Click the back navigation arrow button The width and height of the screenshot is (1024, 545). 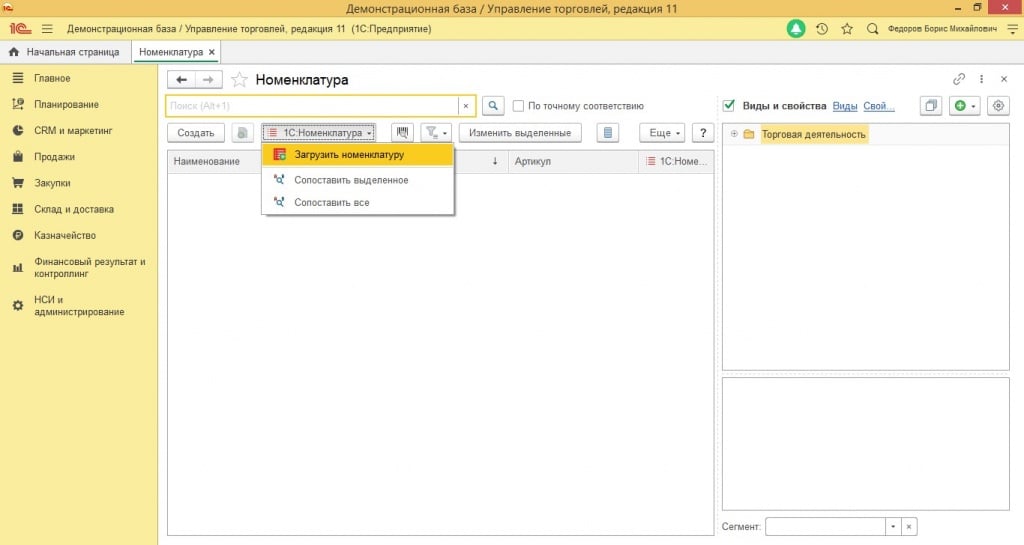click(181, 80)
